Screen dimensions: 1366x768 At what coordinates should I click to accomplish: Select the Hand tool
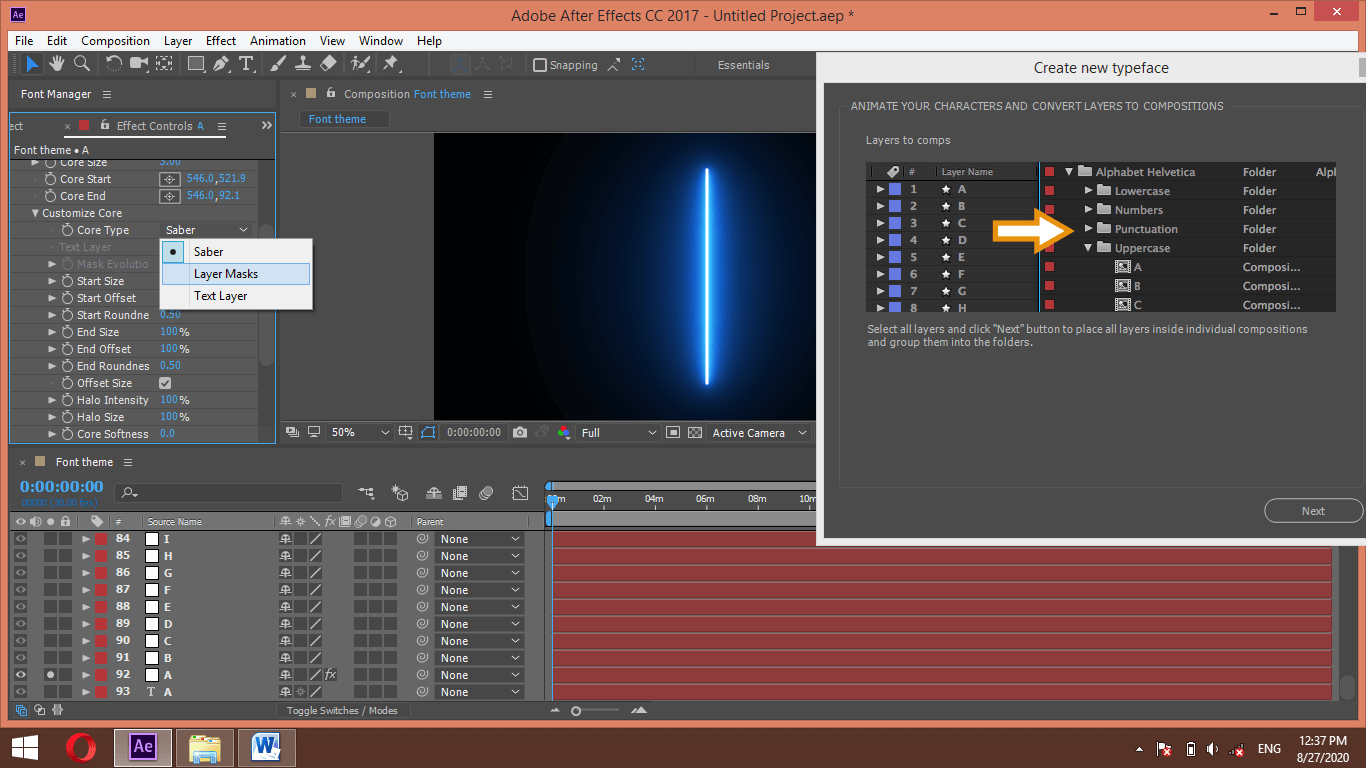coord(56,64)
